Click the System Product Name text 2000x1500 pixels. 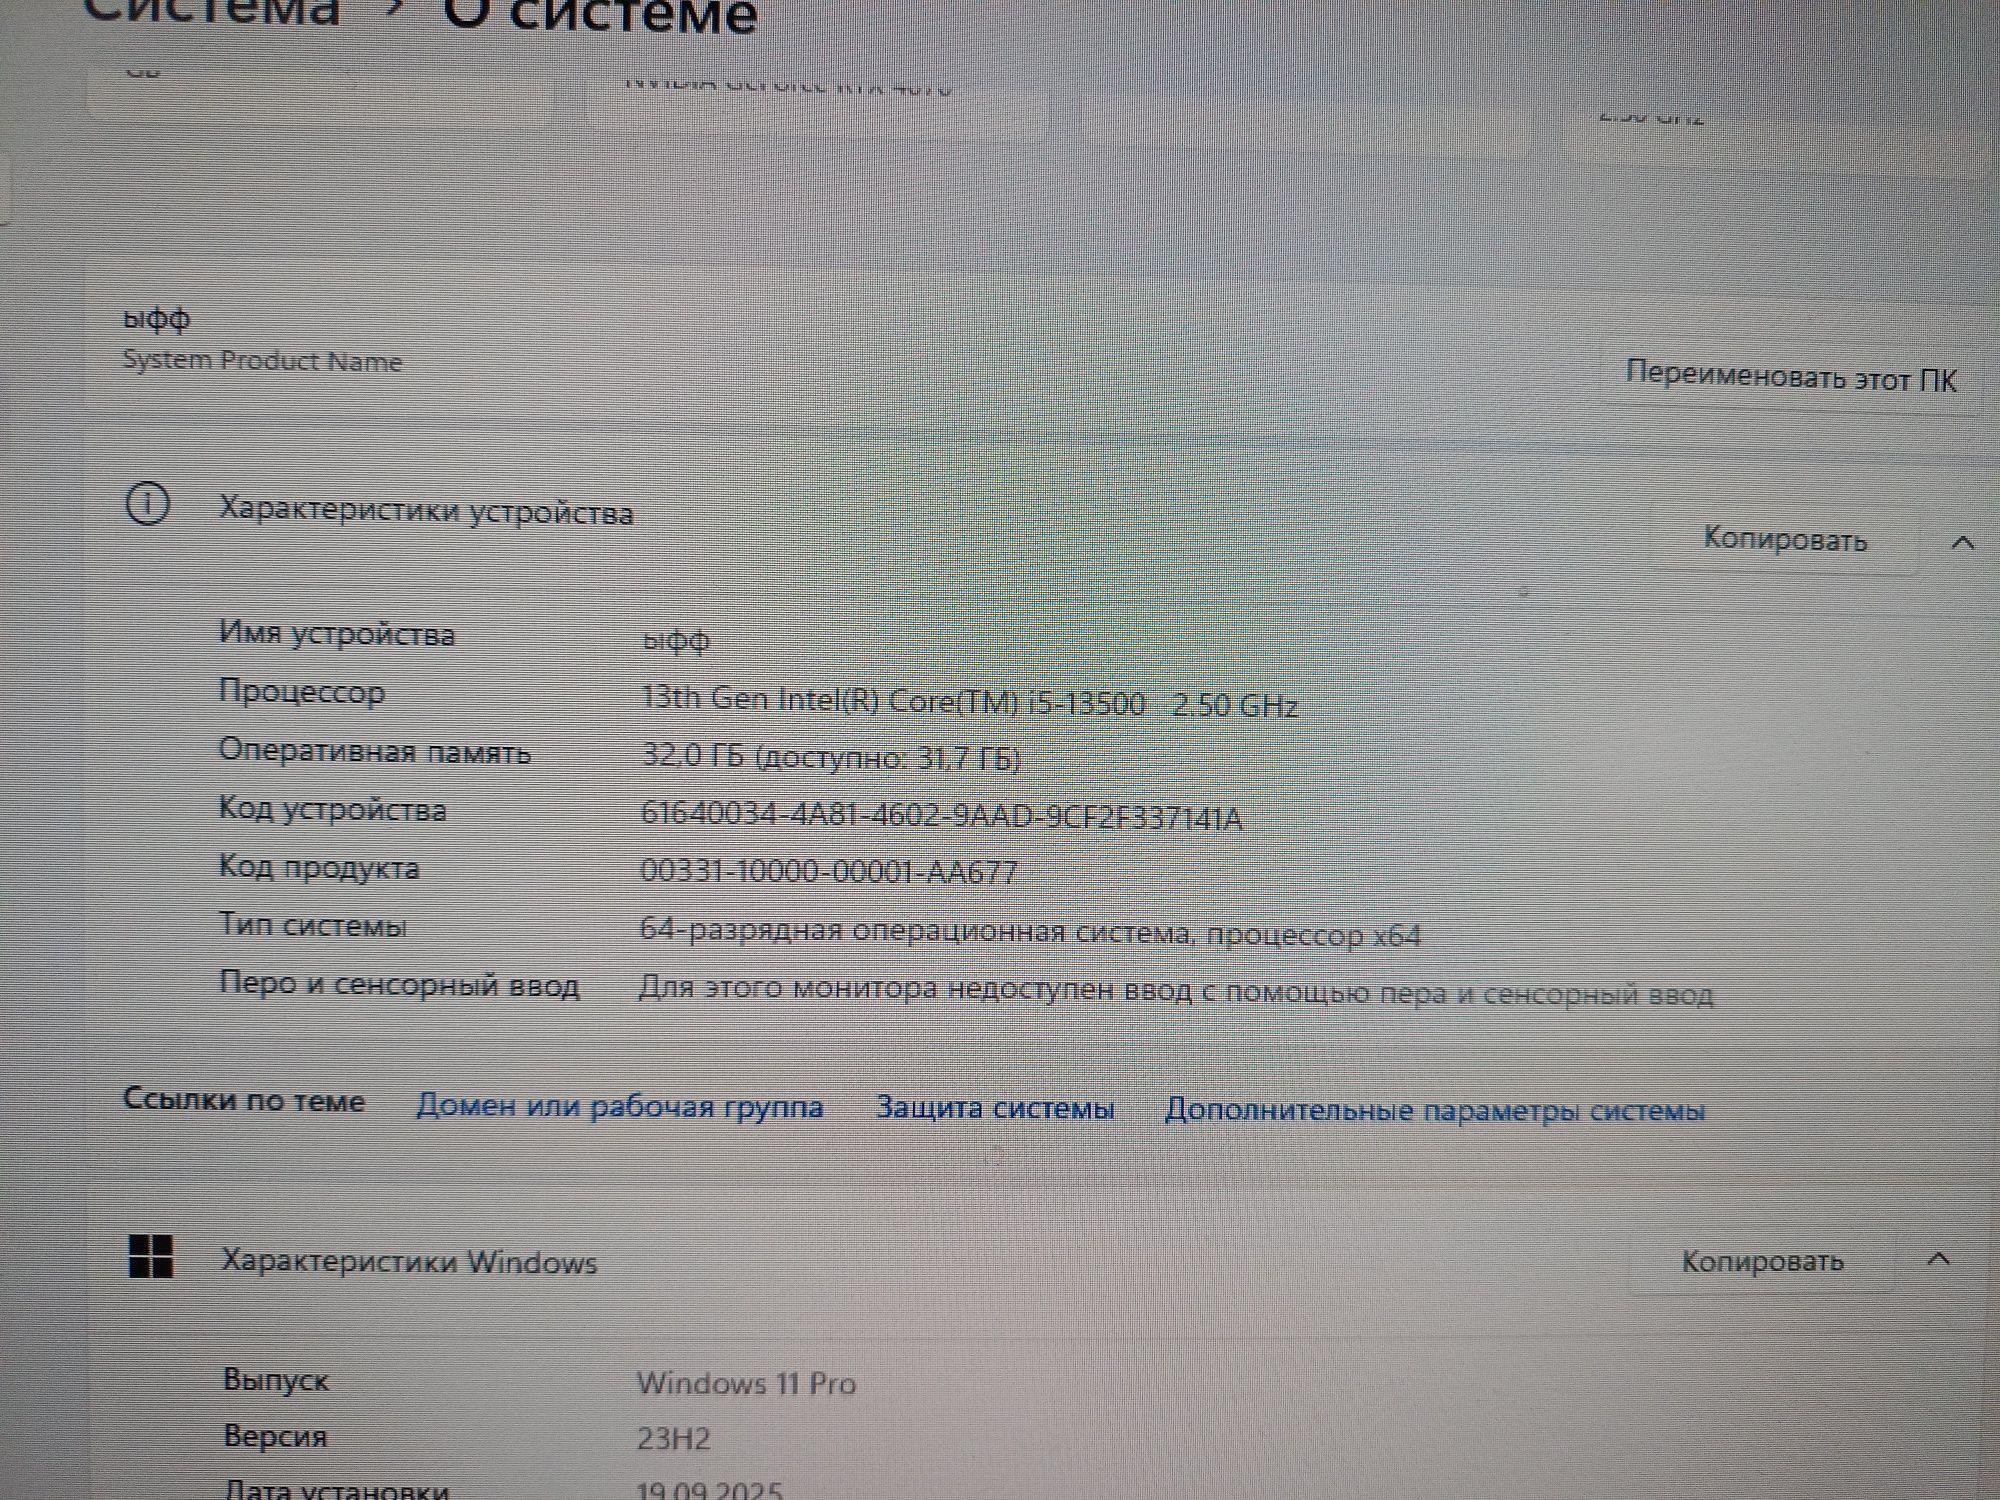click(262, 361)
